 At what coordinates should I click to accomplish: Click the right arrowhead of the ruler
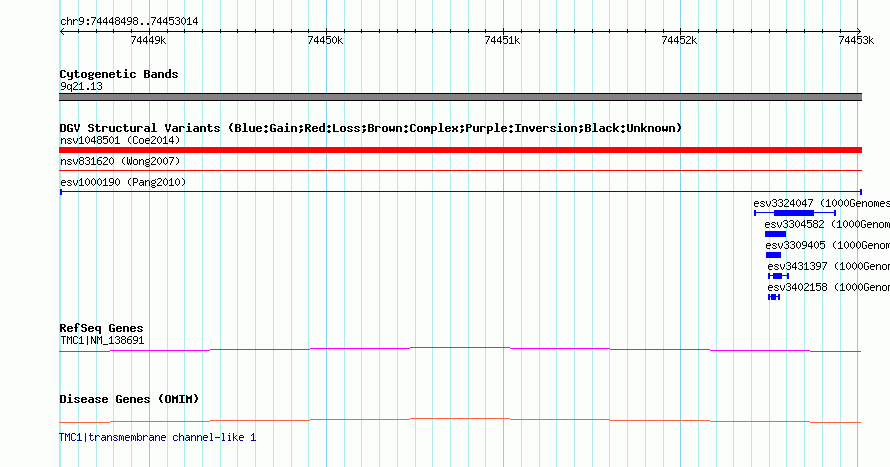(859, 32)
